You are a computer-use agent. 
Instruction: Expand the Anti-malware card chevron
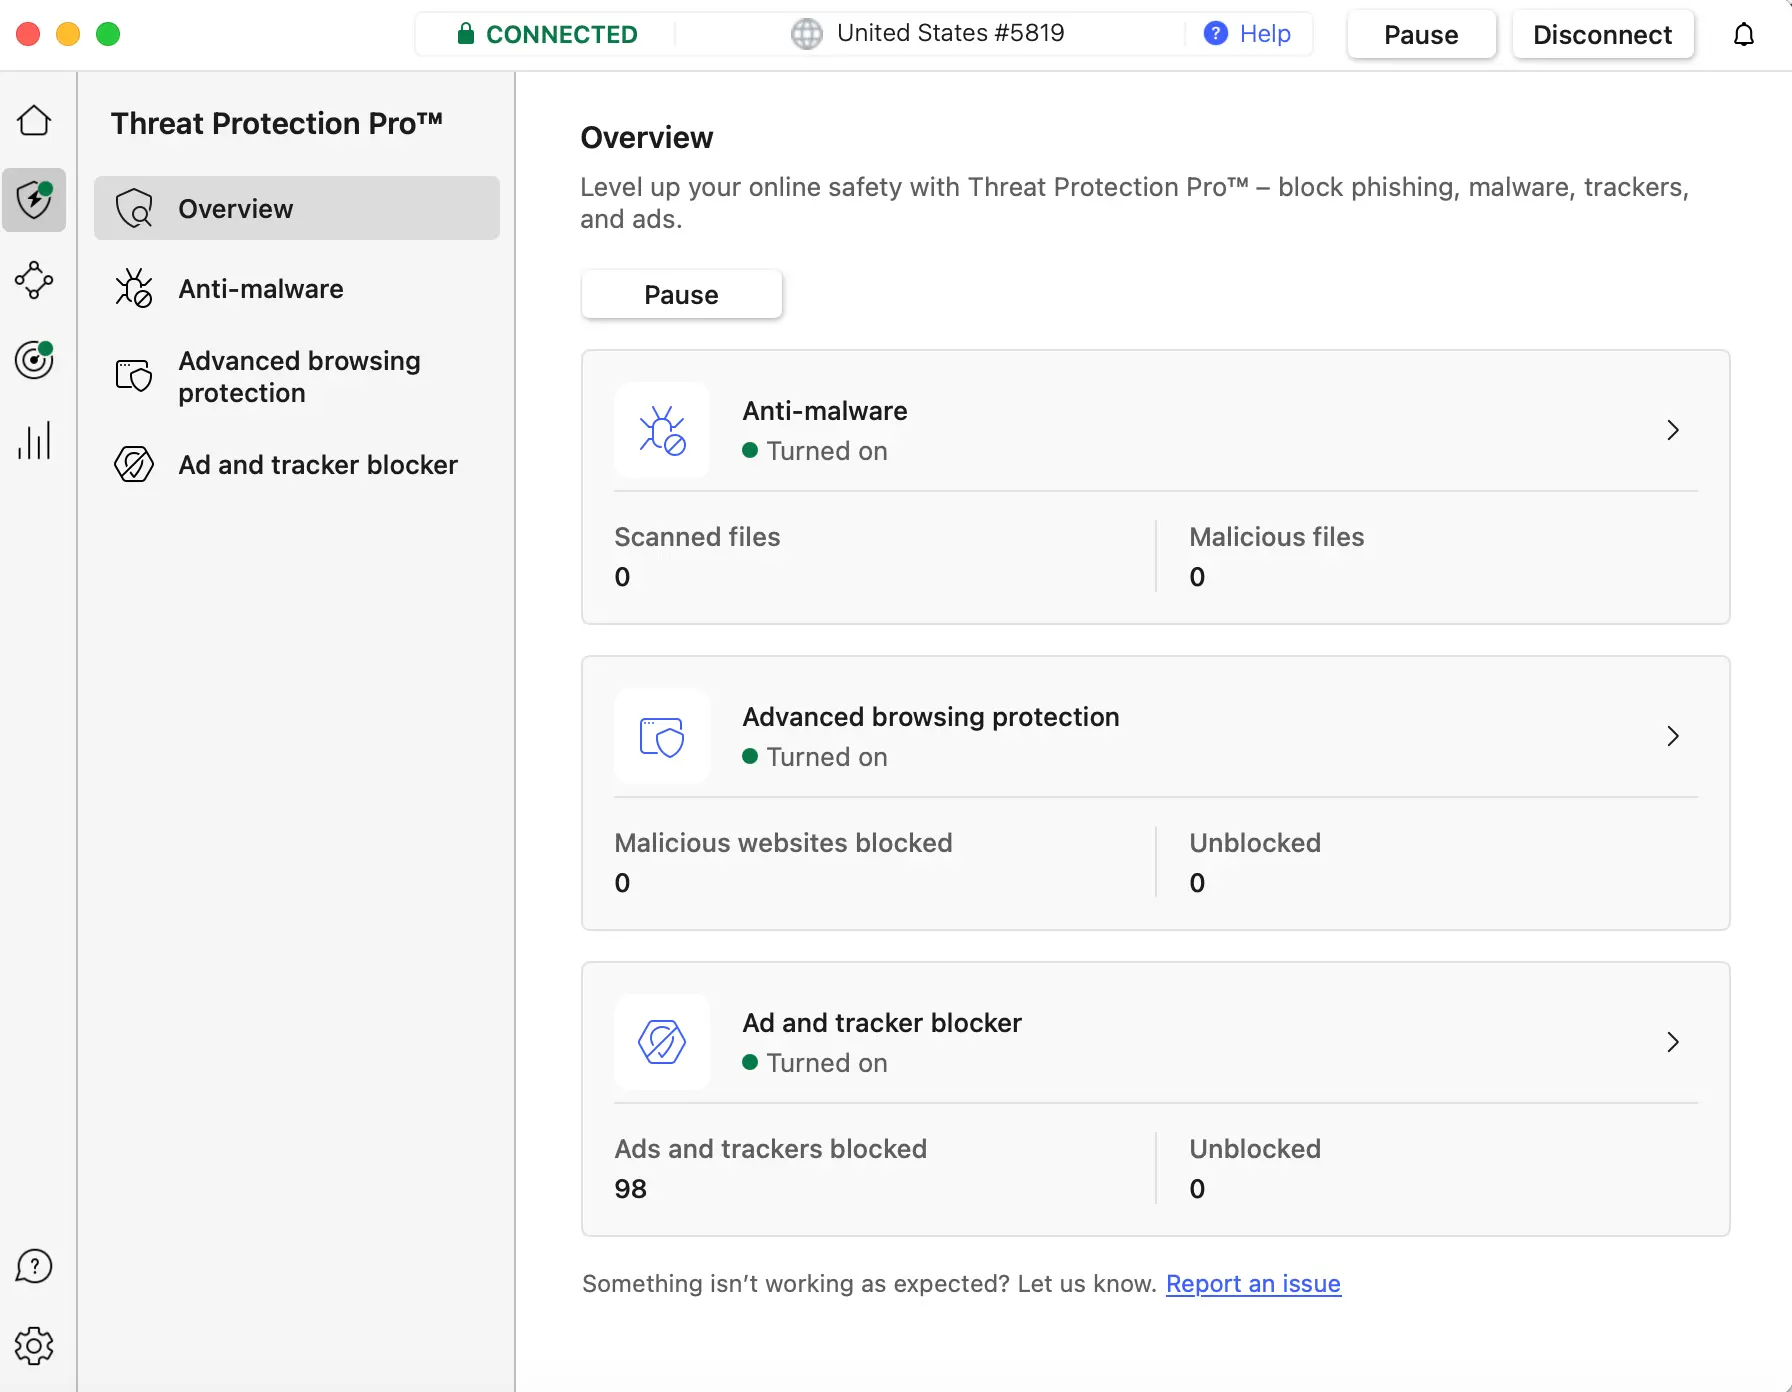point(1673,430)
